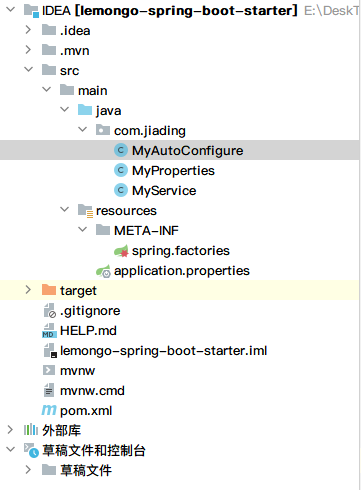This screenshot has height=490, width=361.
Task: Click the main folder icon
Action: point(67,90)
